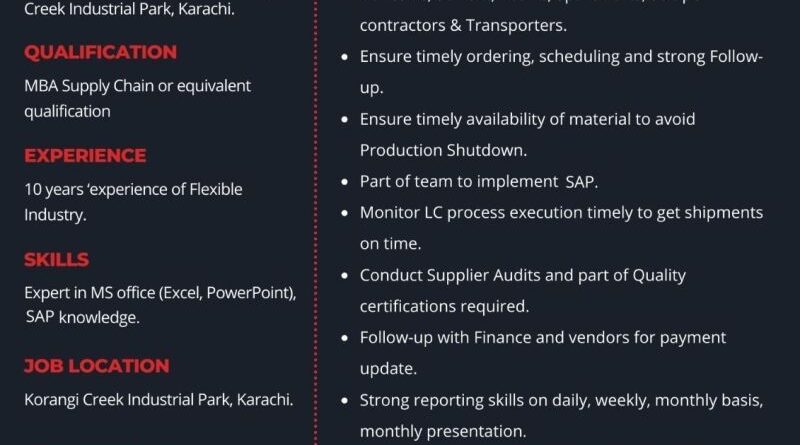Click the bullet dot before Conduct Supplier Audits
The height and width of the screenshot is (445, 800).
(345, 276)
